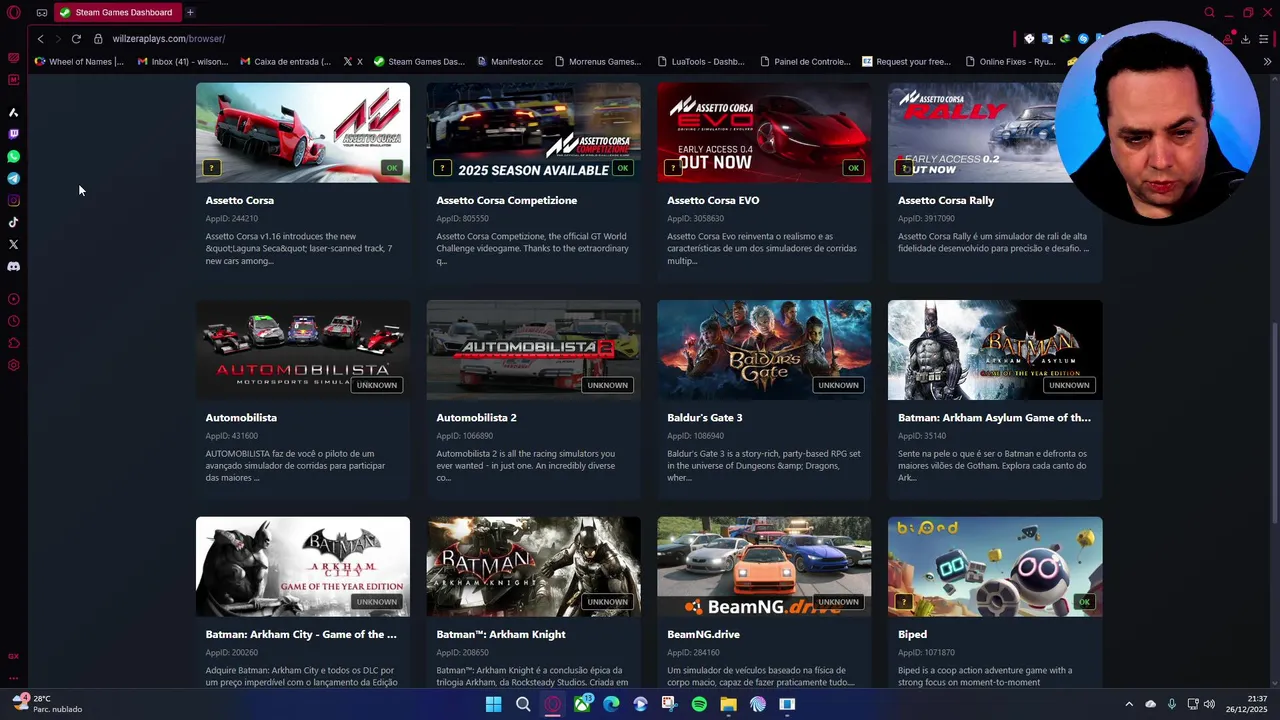Open the browser search tabs magnifier
The width and height of the screenshot is (1280, 720).
pyautogui.click(x=1209, y=12)
